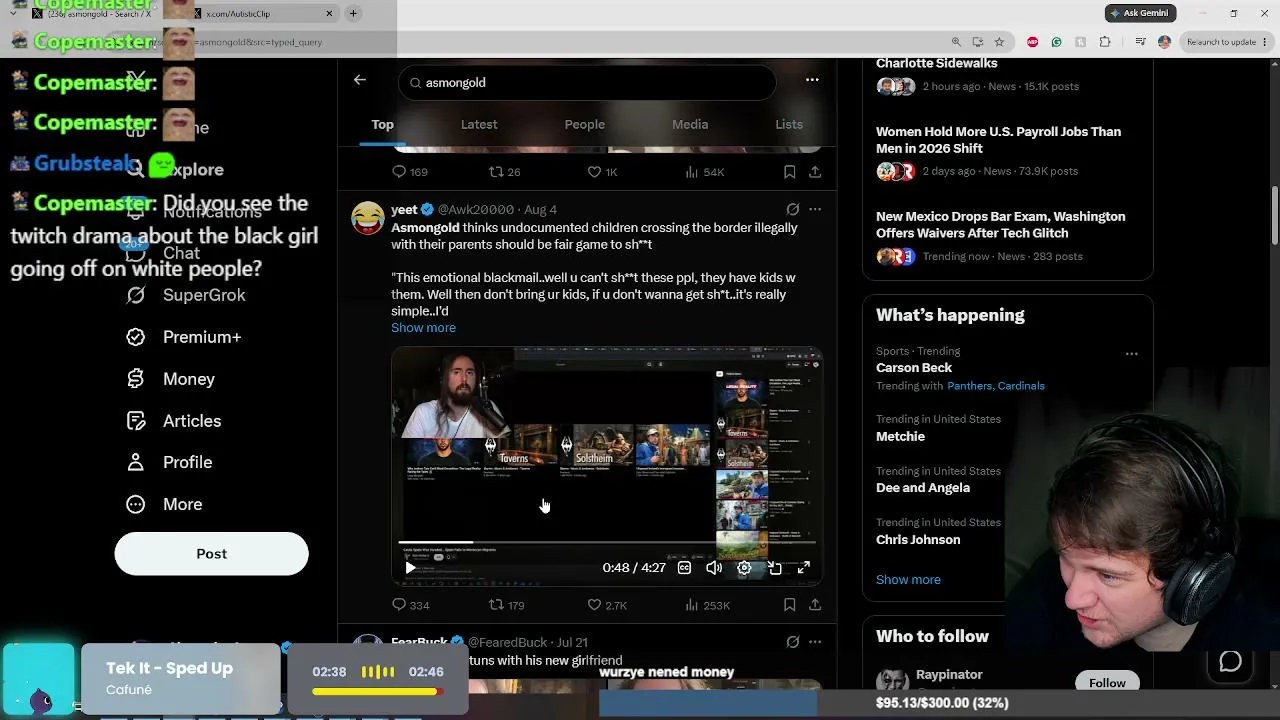Viewport: 1280px width, 720px height.
Task: Open search settings three-dot menu beside search box
Action: 812,80
